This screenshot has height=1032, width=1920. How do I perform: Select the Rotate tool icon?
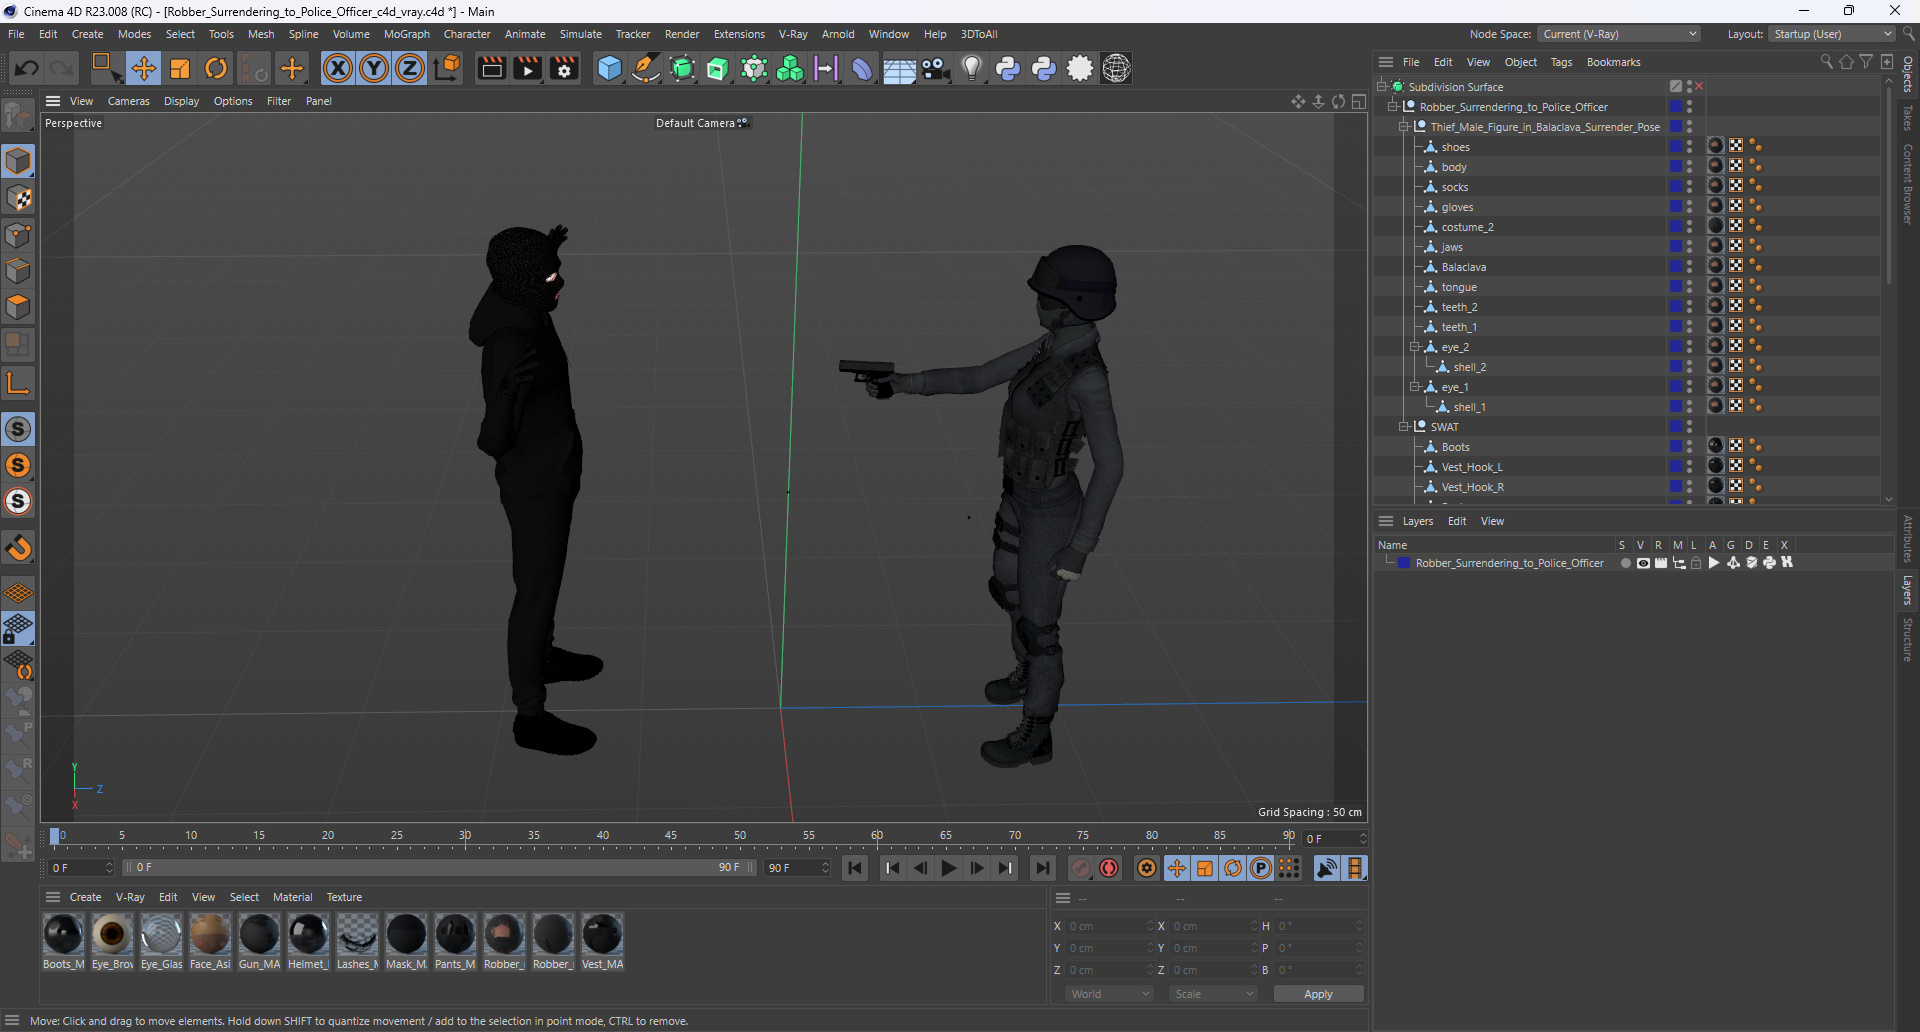[x=216, y=68]
